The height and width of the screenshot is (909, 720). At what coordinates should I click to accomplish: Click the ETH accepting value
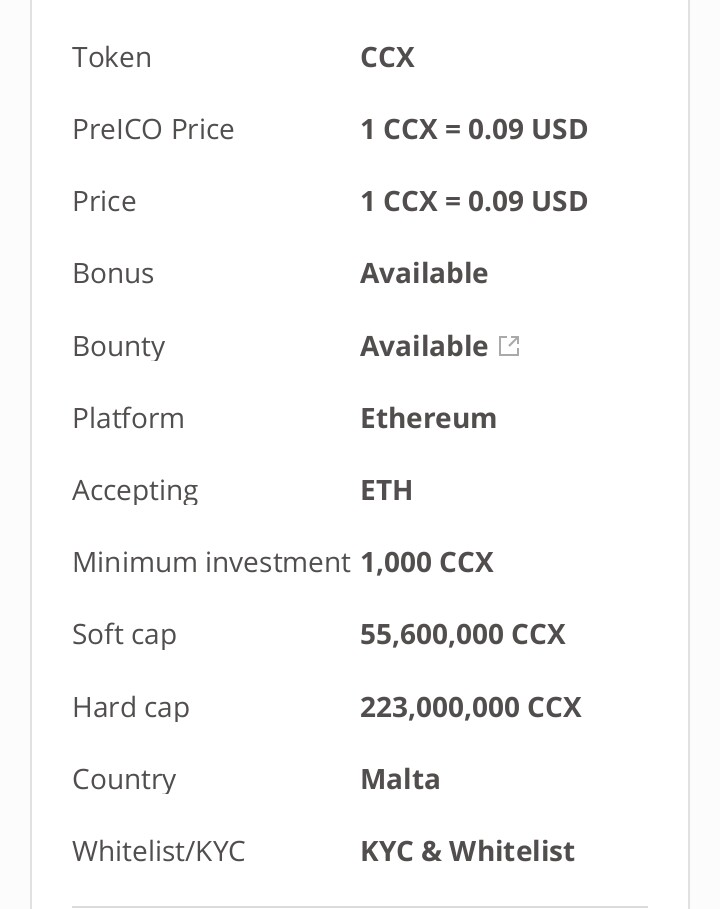coord(386,490)
